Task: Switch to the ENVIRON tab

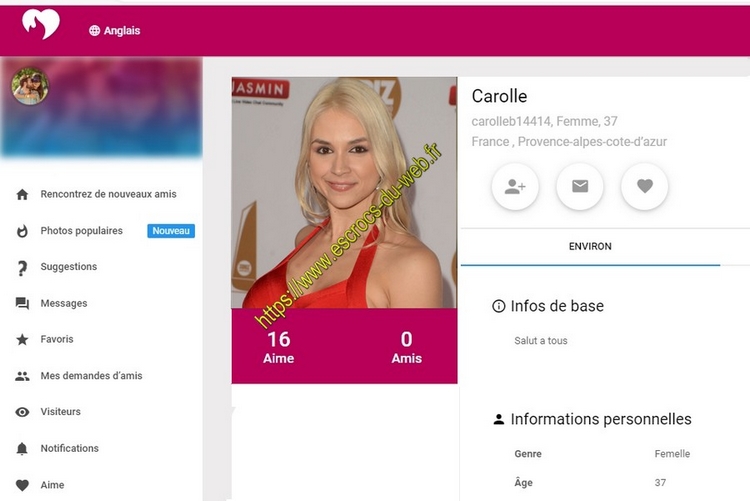Action: tap(590, 246)
